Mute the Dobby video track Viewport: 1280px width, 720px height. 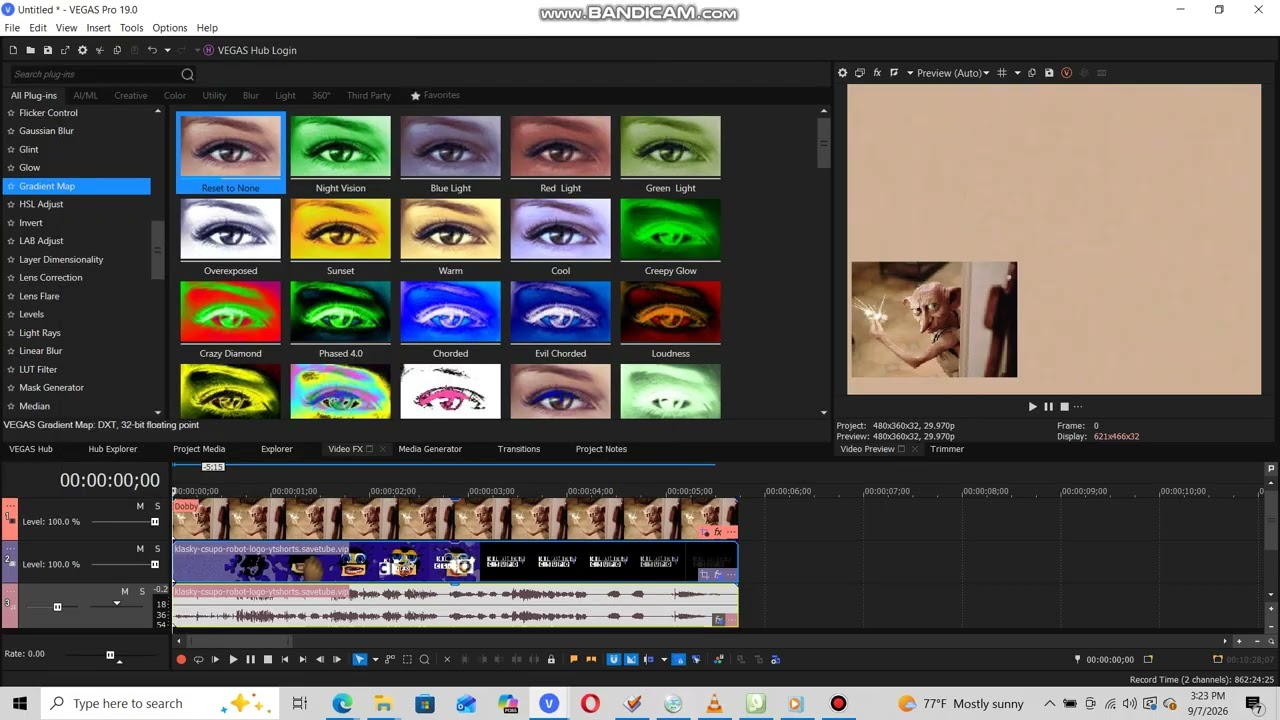[140, 506]
